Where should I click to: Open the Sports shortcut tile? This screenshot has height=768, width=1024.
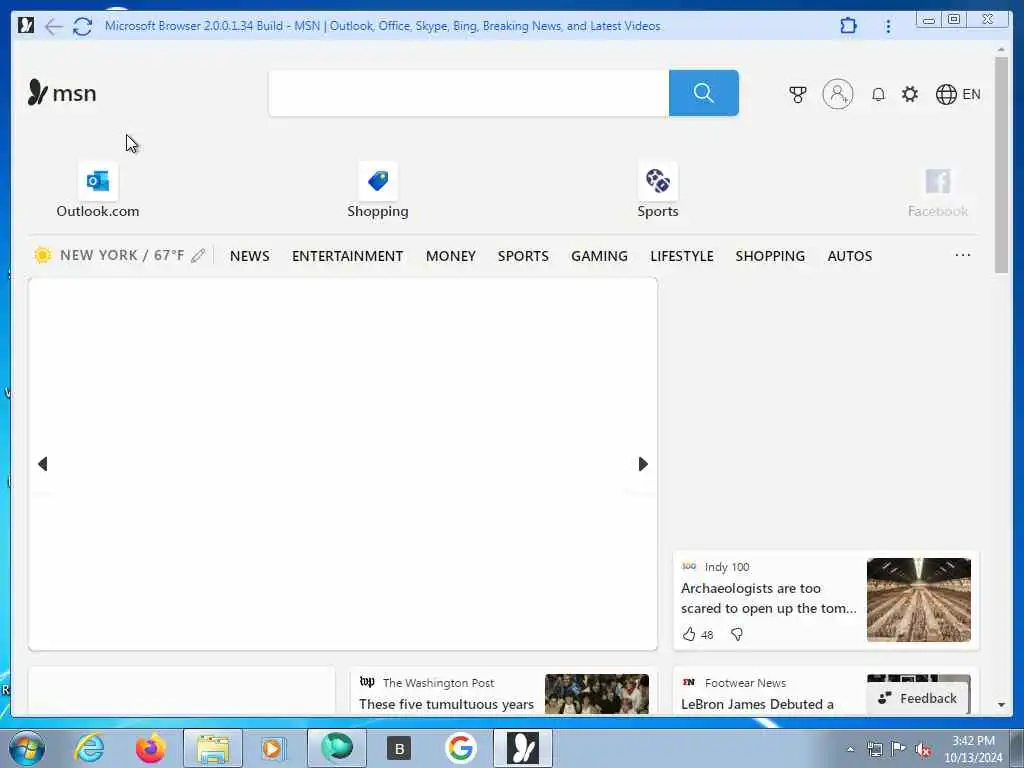658,191
